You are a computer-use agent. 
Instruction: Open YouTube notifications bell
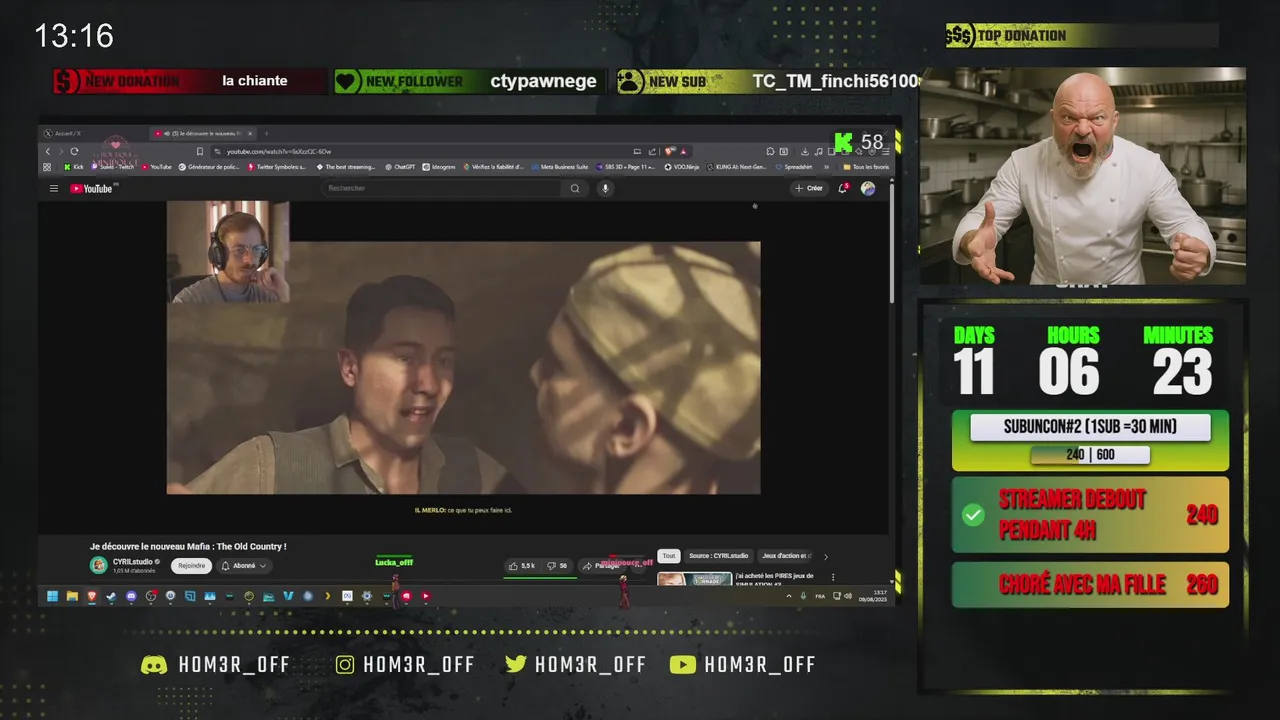pos(842,188)
